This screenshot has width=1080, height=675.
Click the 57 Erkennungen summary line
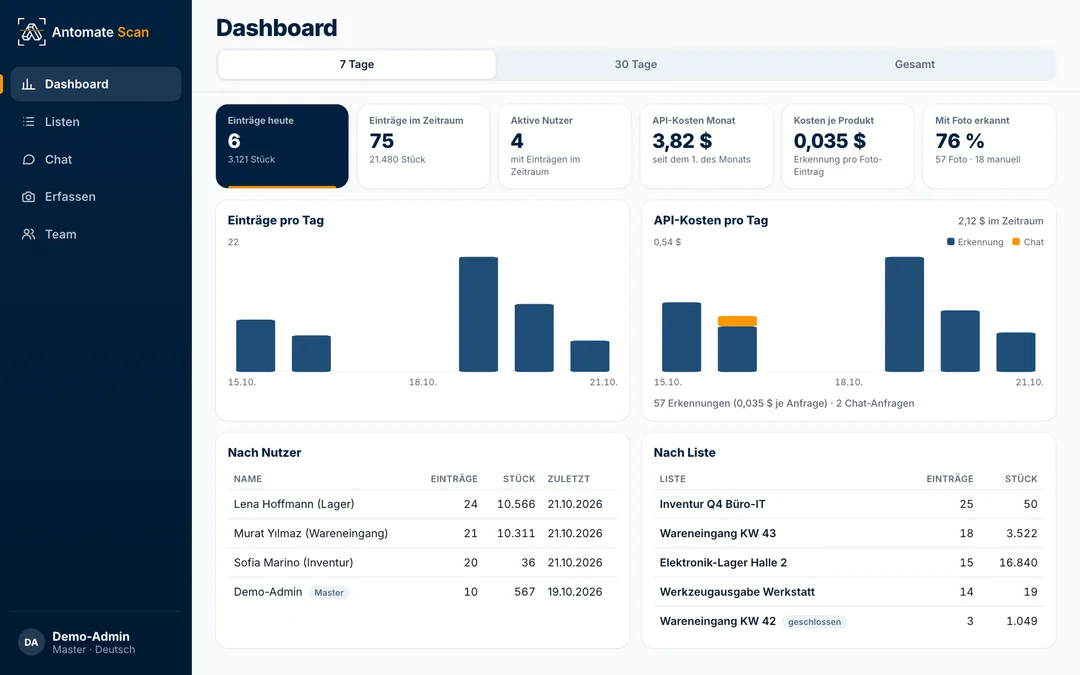click(784, 403)
